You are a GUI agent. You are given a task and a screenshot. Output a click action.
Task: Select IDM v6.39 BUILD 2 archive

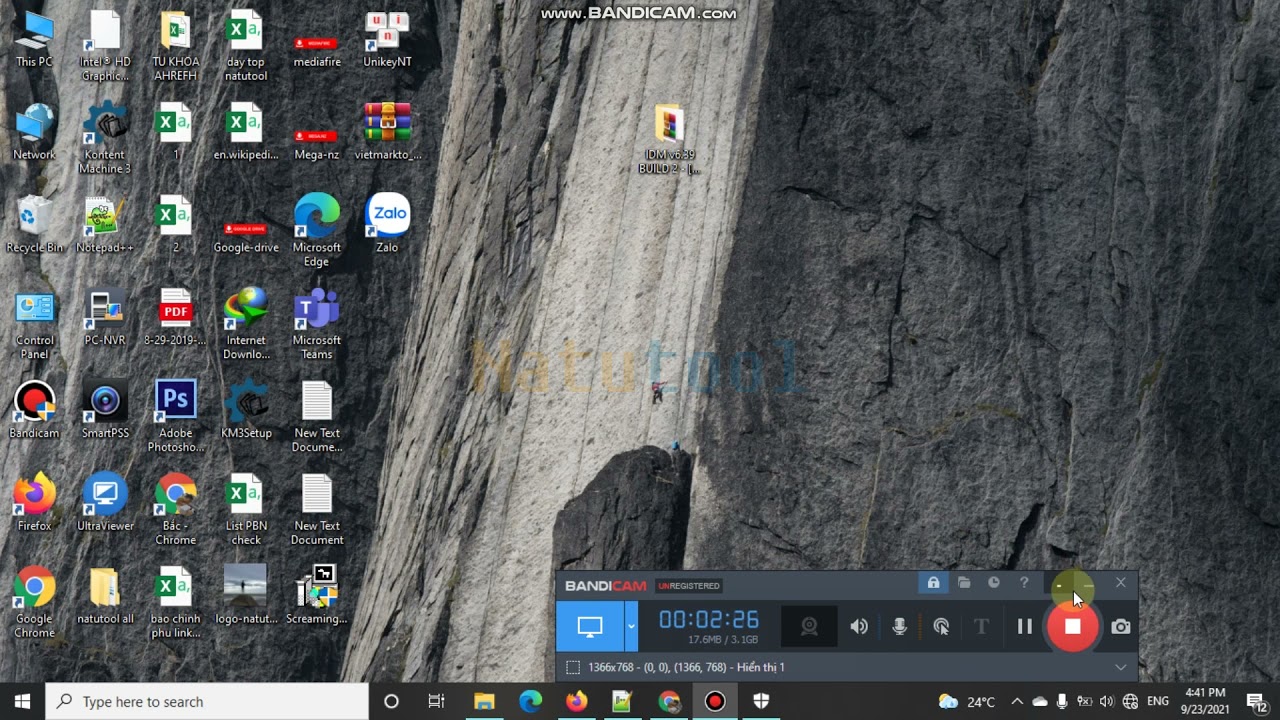[669, 139]
